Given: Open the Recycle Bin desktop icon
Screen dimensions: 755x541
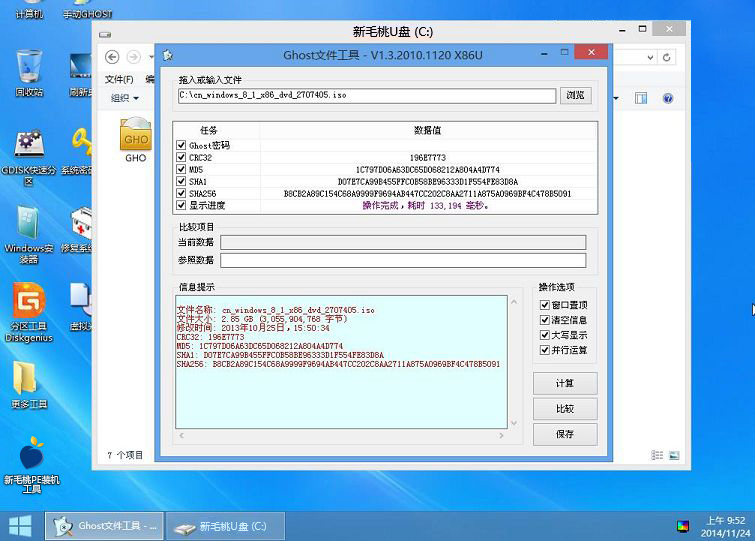Looking at the screenshot, I should tap(29, 72).
